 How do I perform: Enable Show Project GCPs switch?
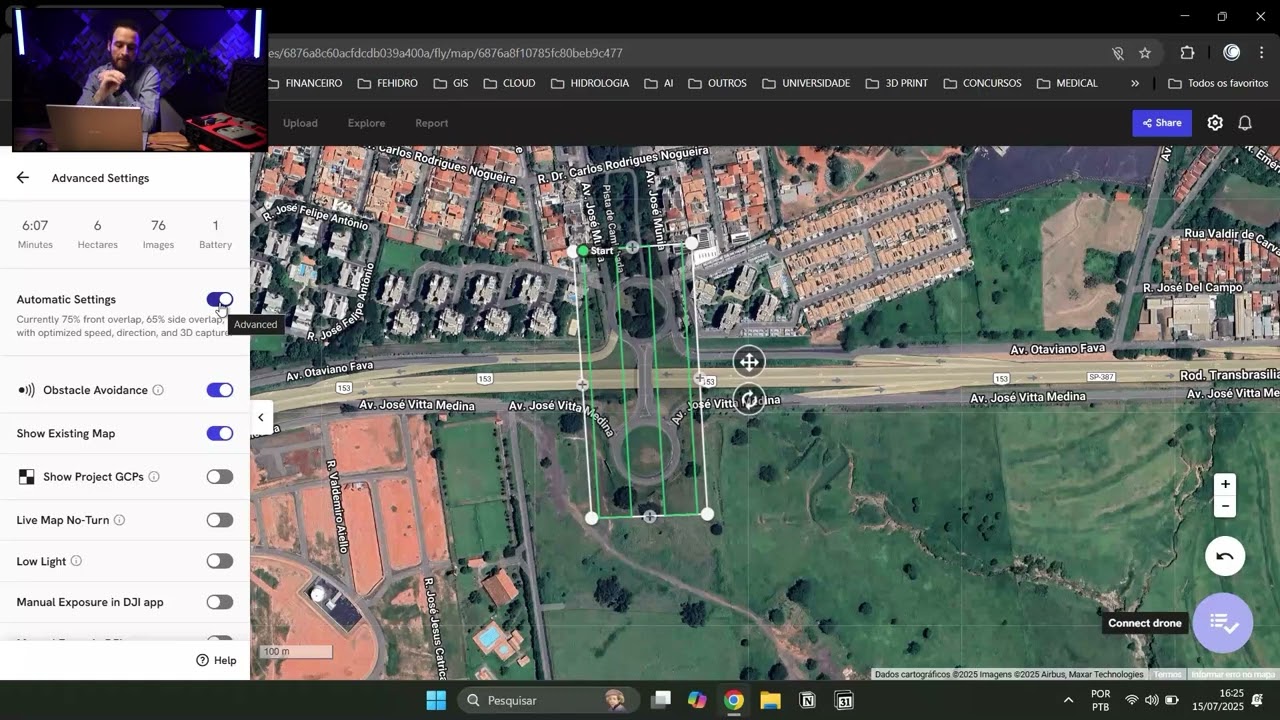pos(220,477)
